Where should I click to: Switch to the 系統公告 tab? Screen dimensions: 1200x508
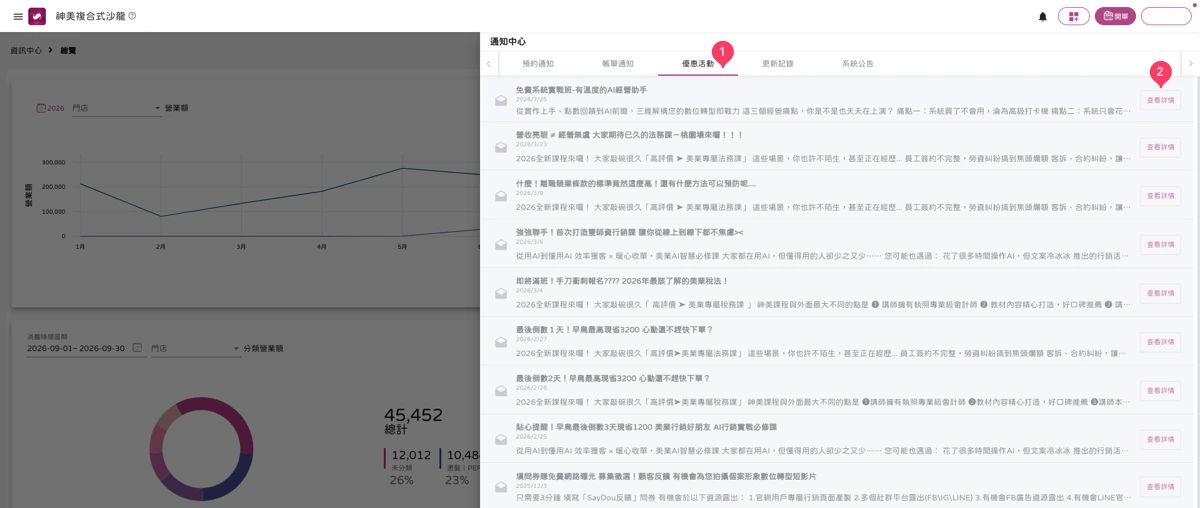[x=857, y=64]
